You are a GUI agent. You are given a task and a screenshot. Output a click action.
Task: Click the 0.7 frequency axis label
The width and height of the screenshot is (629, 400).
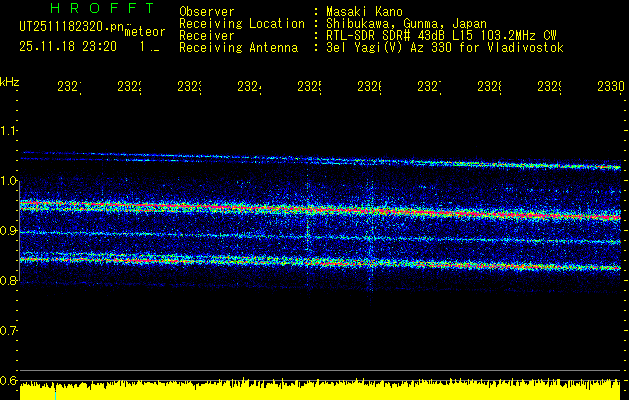[x=8, y=331]
